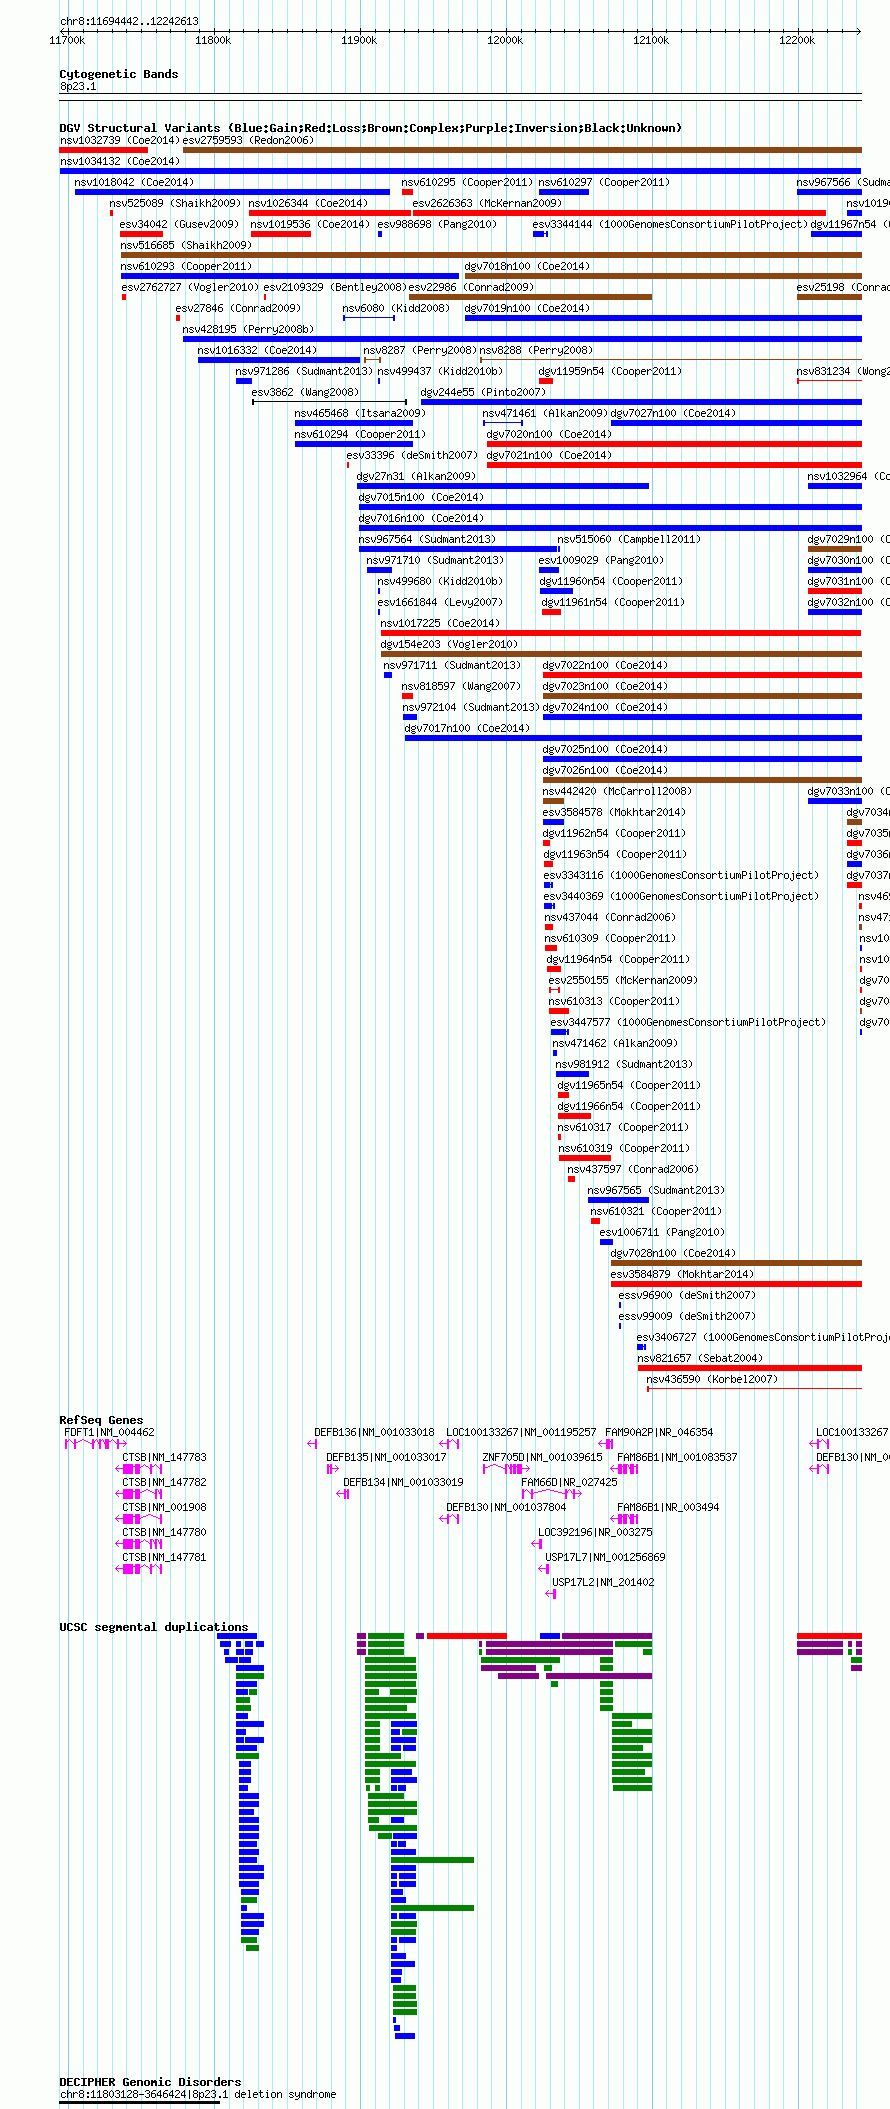Open variant nsv1034132 (Coe2014)
890x2109 pixels.
[119, 161]
